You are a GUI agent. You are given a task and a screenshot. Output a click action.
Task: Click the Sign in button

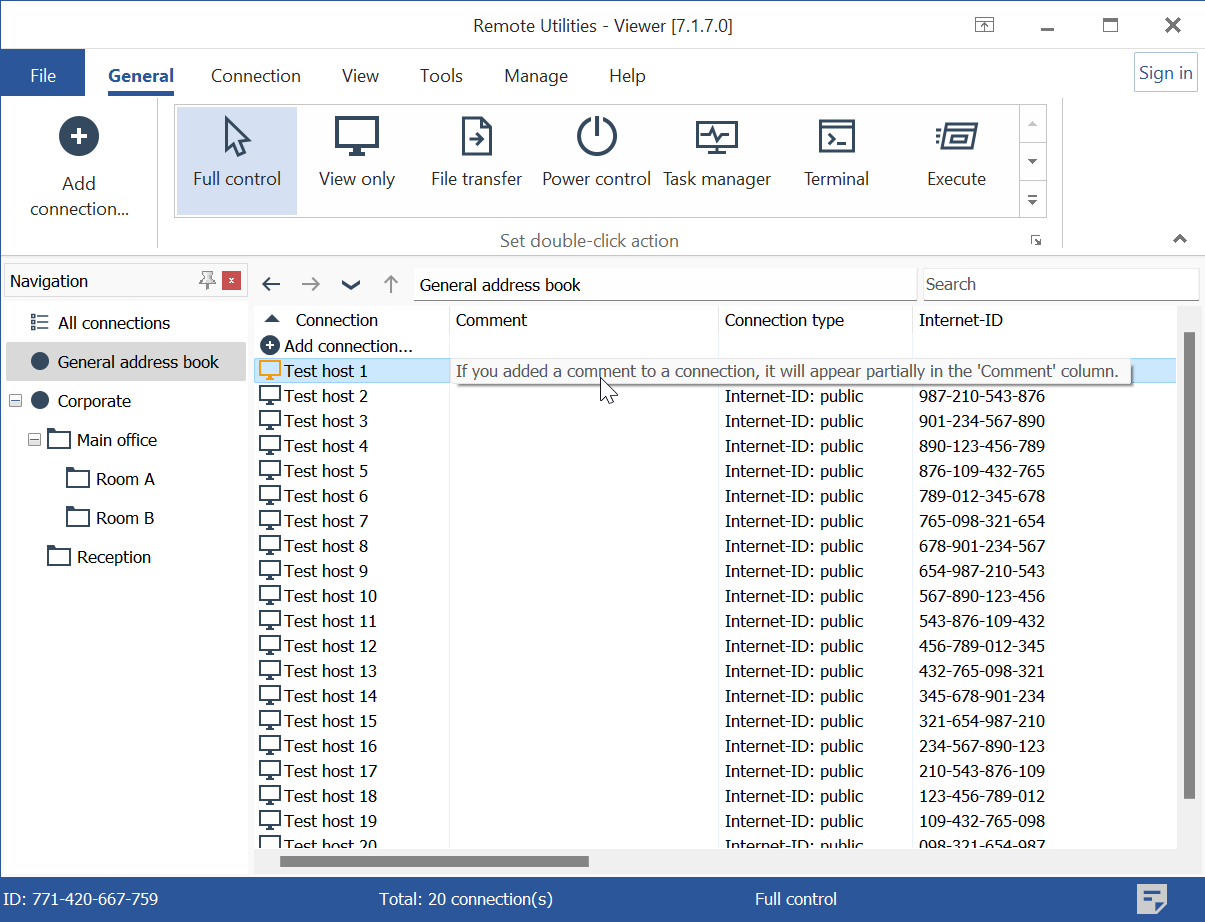point(1165,73)
